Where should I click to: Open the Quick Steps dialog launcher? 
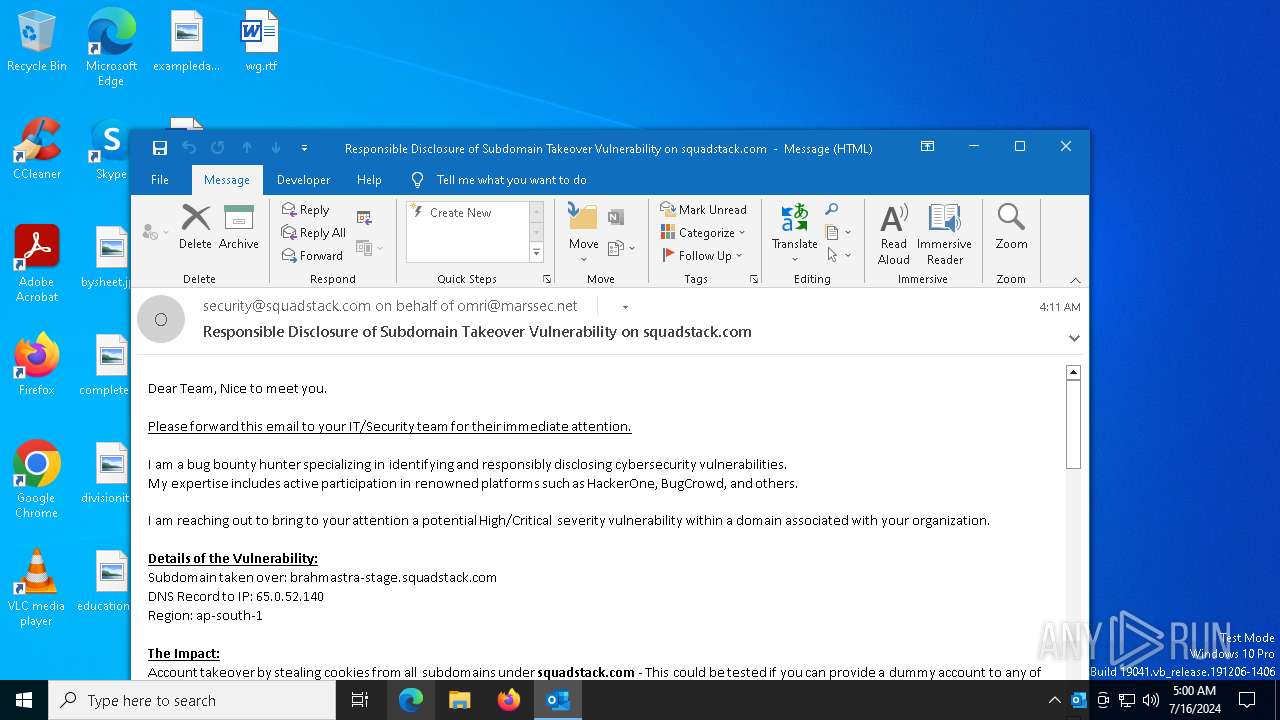coord(547,279)
